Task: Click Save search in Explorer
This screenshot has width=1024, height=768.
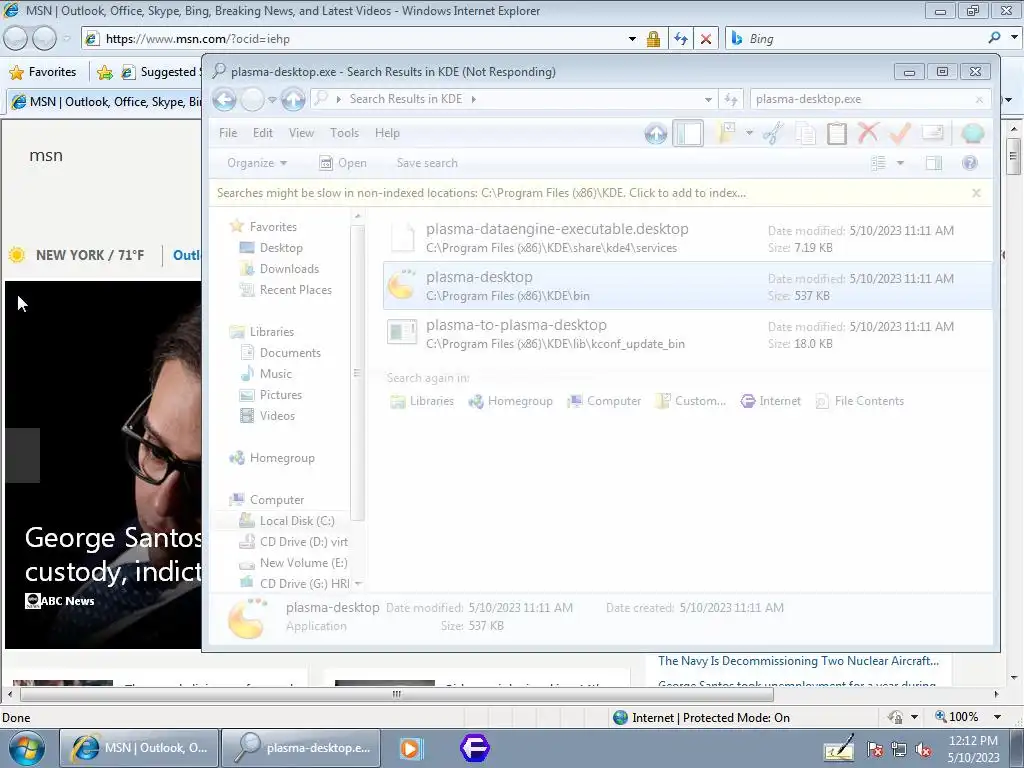Action: click(427, 163)
